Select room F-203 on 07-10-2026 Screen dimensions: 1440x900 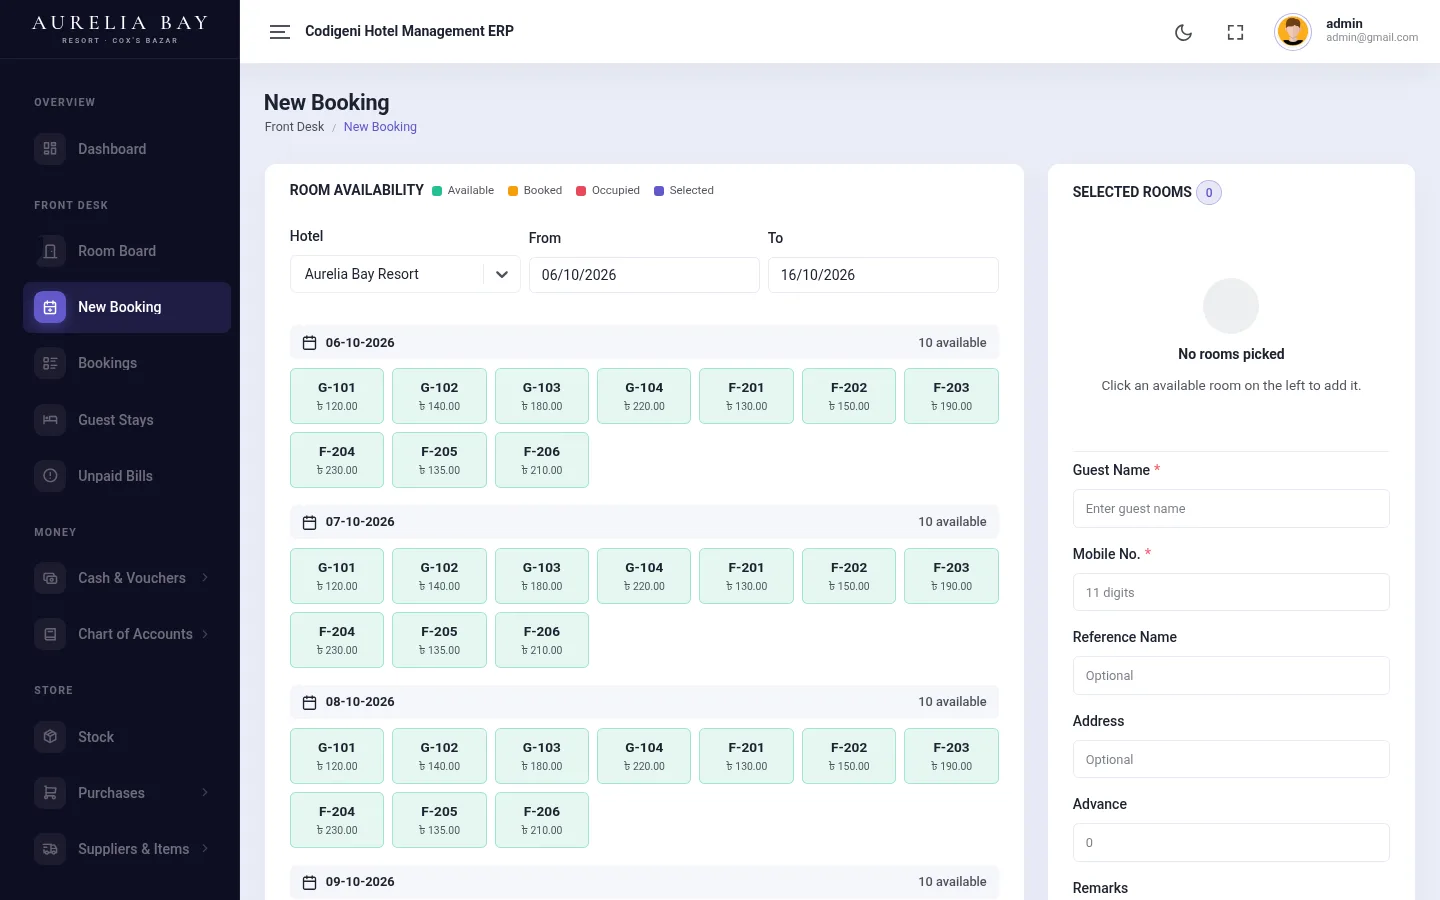tap(951, 576)
